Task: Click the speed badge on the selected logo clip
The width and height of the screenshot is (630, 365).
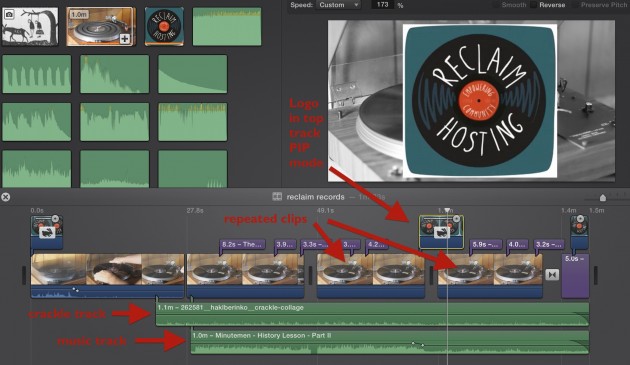Action: (x=456, y=219)
